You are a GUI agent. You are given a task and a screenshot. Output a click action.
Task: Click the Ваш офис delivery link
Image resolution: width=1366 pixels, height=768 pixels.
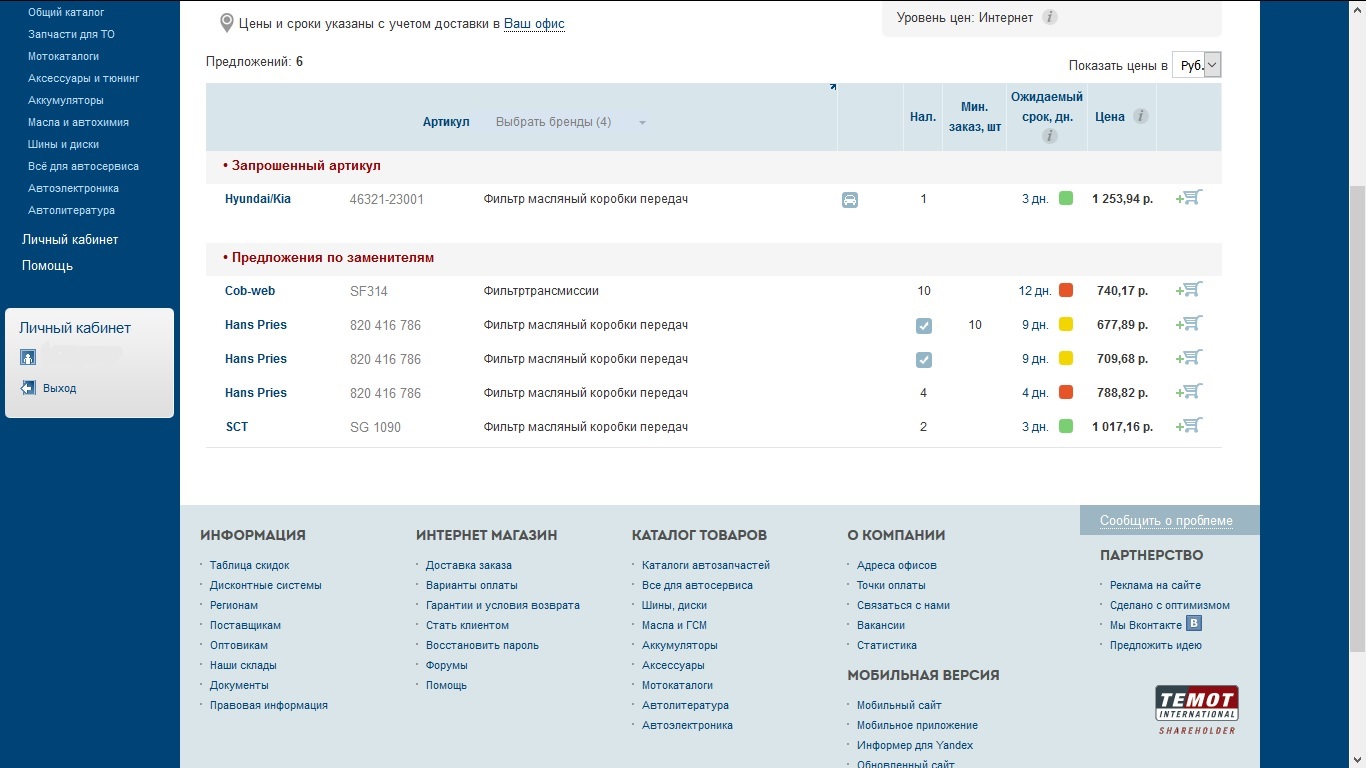[534, 23]
